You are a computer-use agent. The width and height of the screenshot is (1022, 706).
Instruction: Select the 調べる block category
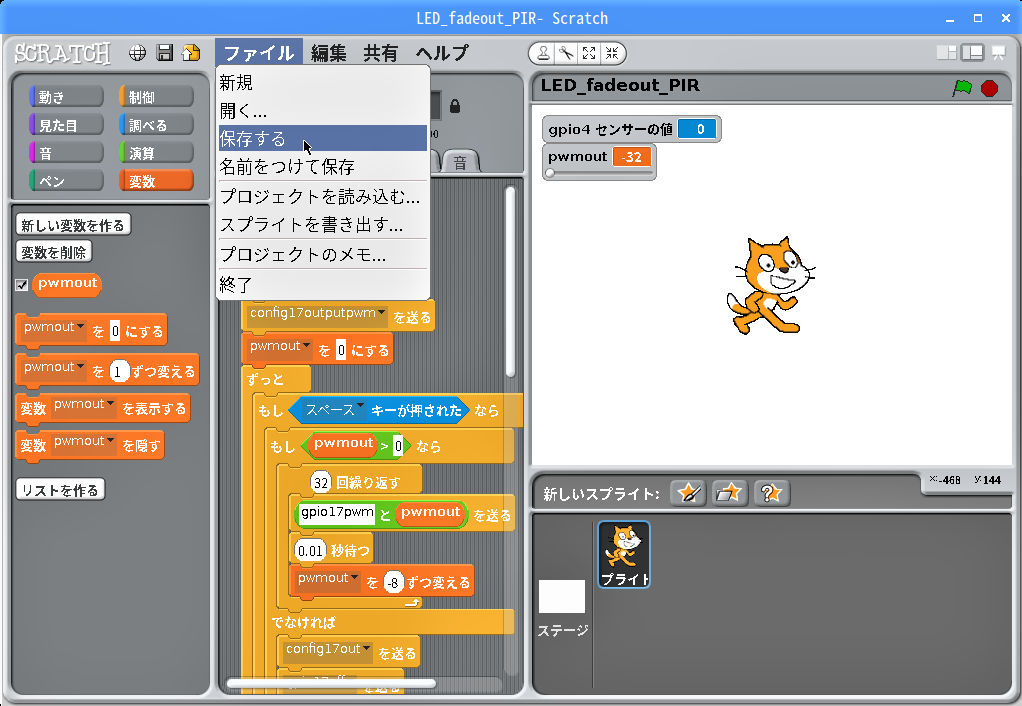(x=156, y=125)
